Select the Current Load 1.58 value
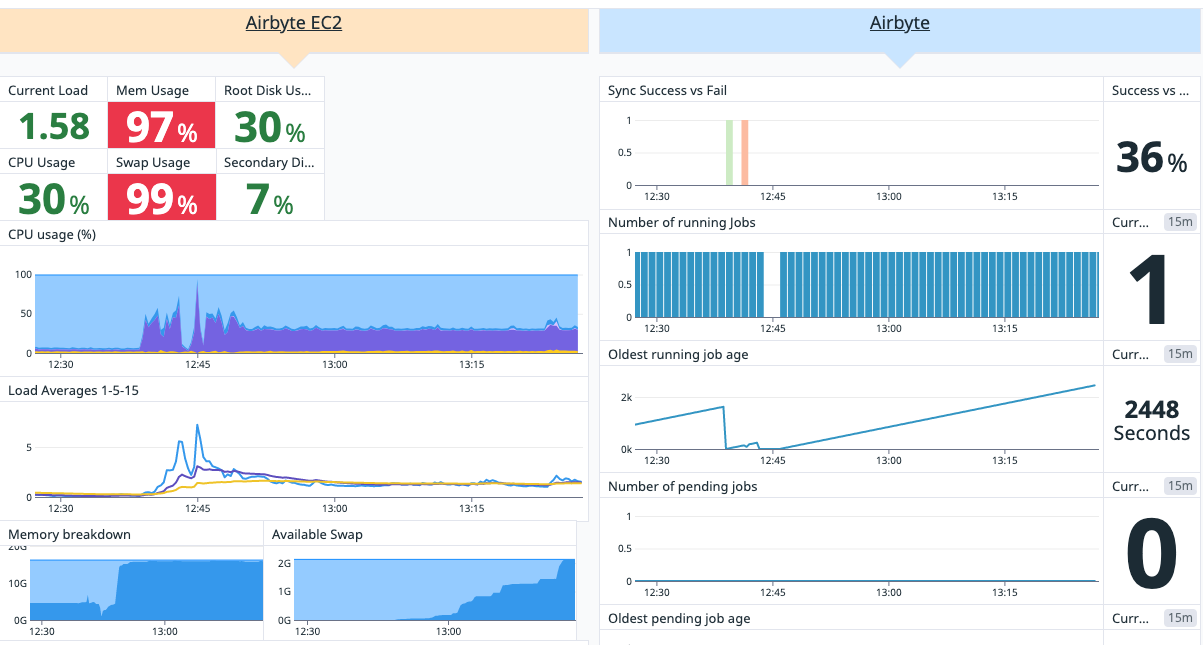This screenshot has width=1203, height=645. point(54,127)
